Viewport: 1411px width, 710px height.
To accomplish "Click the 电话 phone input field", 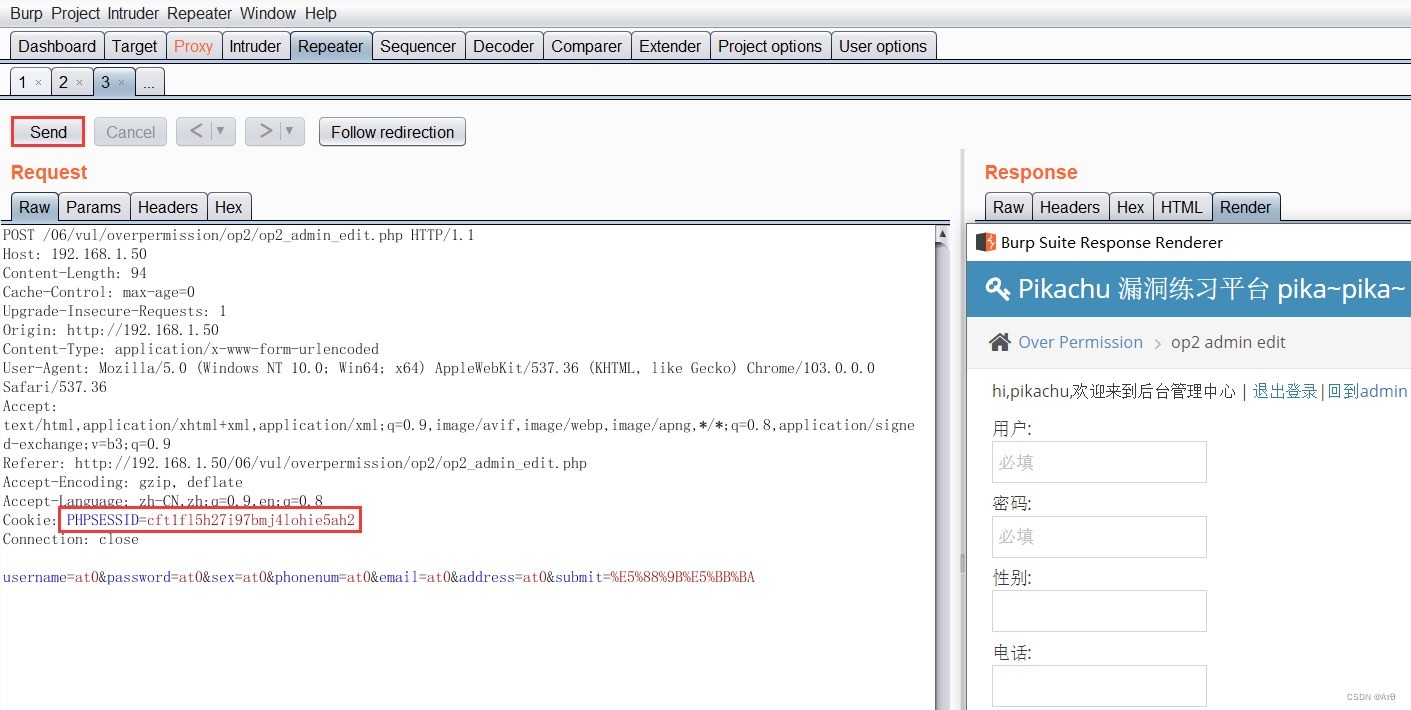I will (1099, 686).
